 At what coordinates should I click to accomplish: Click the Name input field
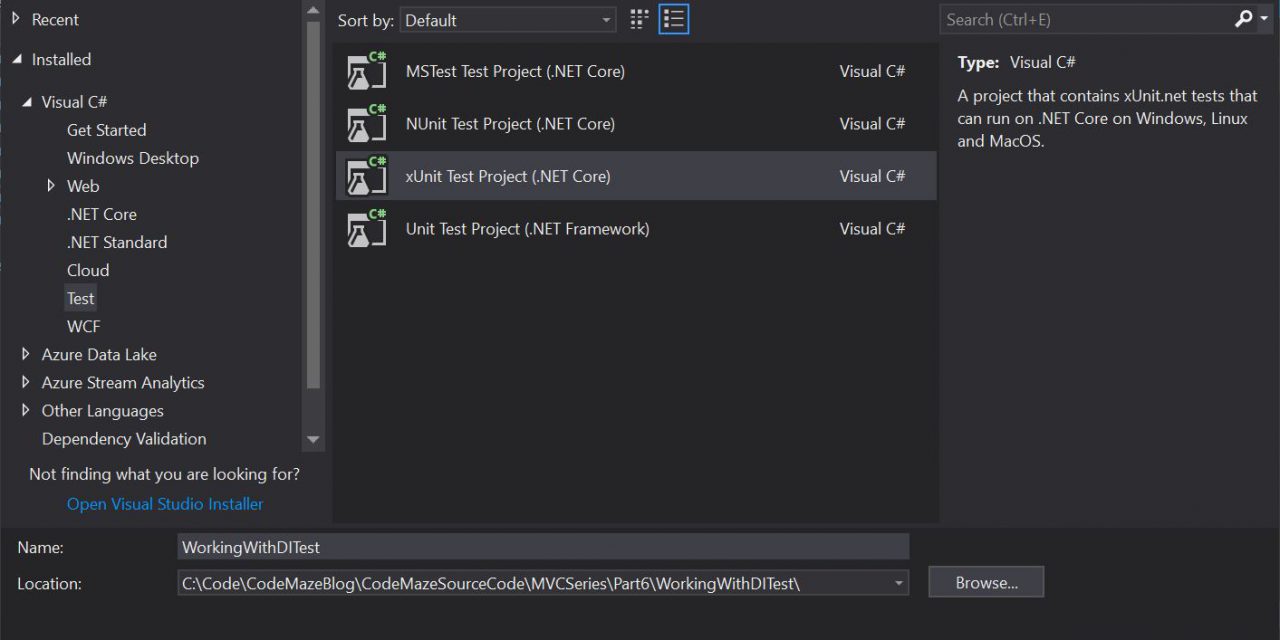pos(543,547)
